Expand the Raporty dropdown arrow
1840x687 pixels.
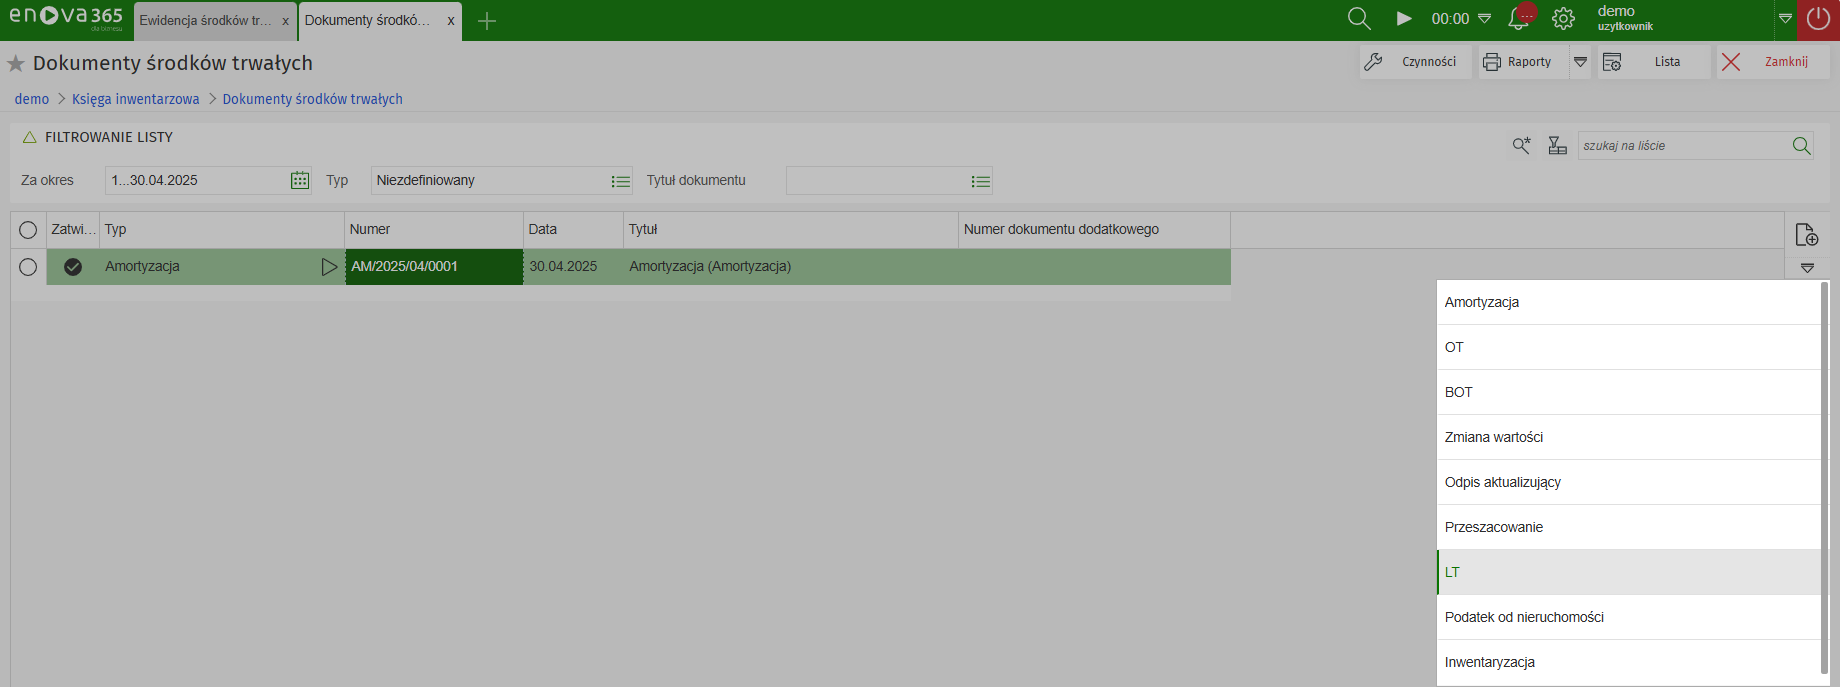(1580, 62)
